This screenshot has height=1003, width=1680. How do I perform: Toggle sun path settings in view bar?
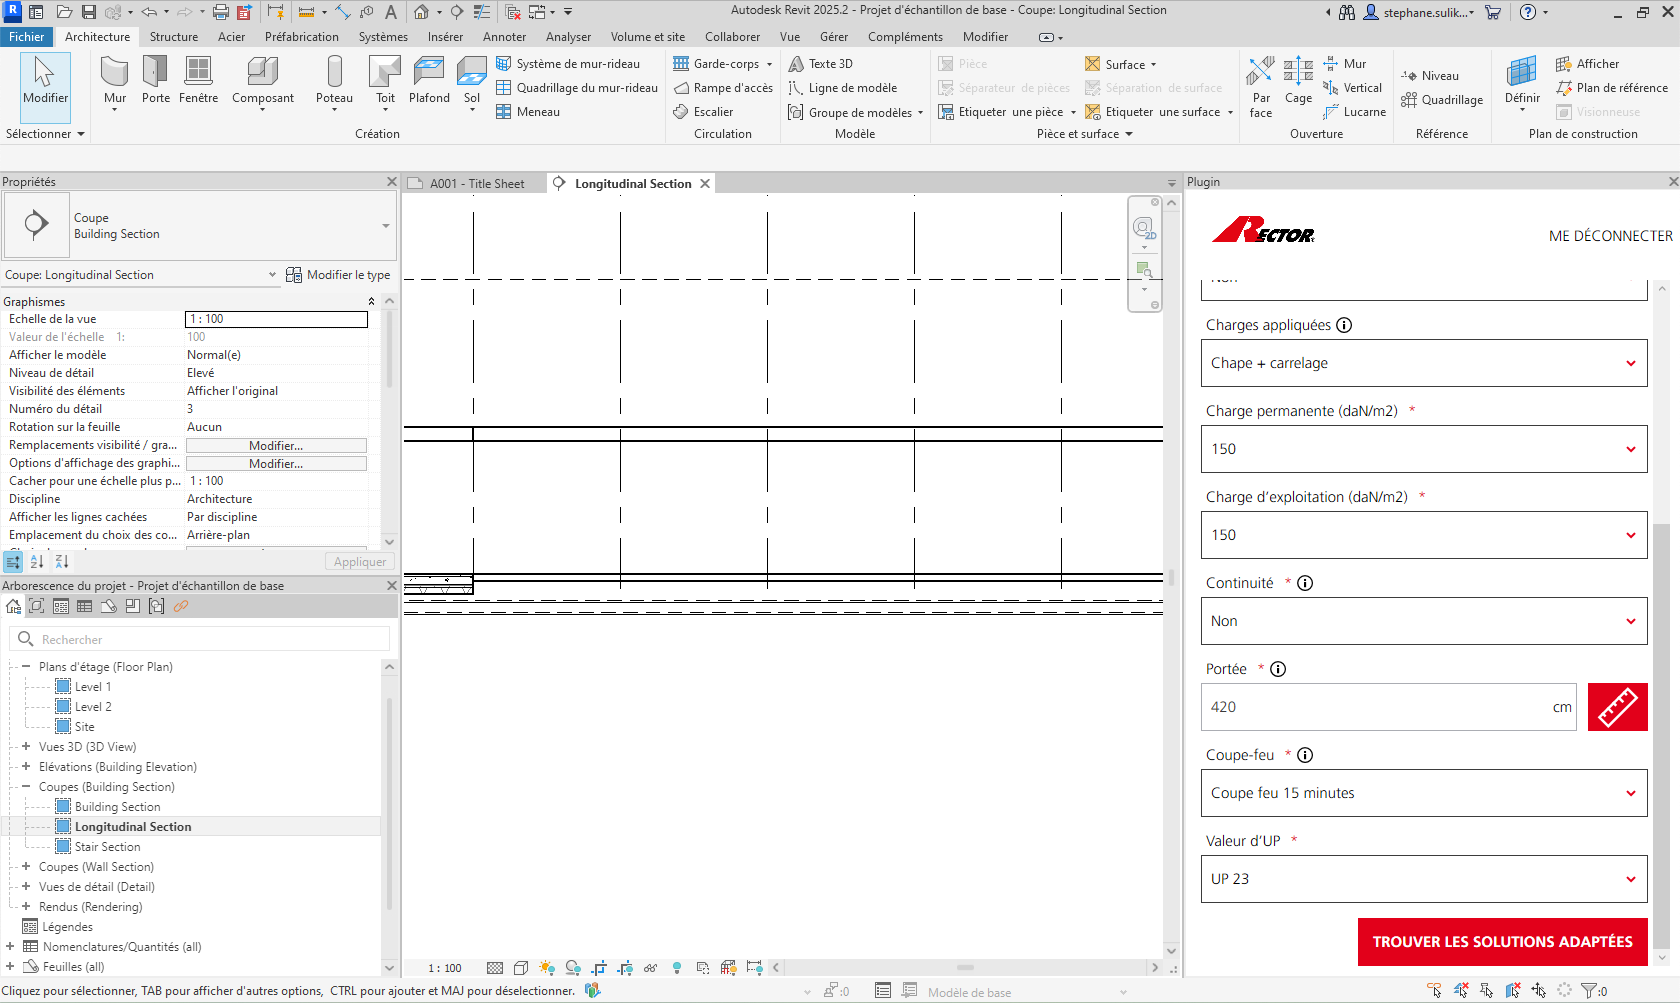pyautogui.click(x=547, y=967)
